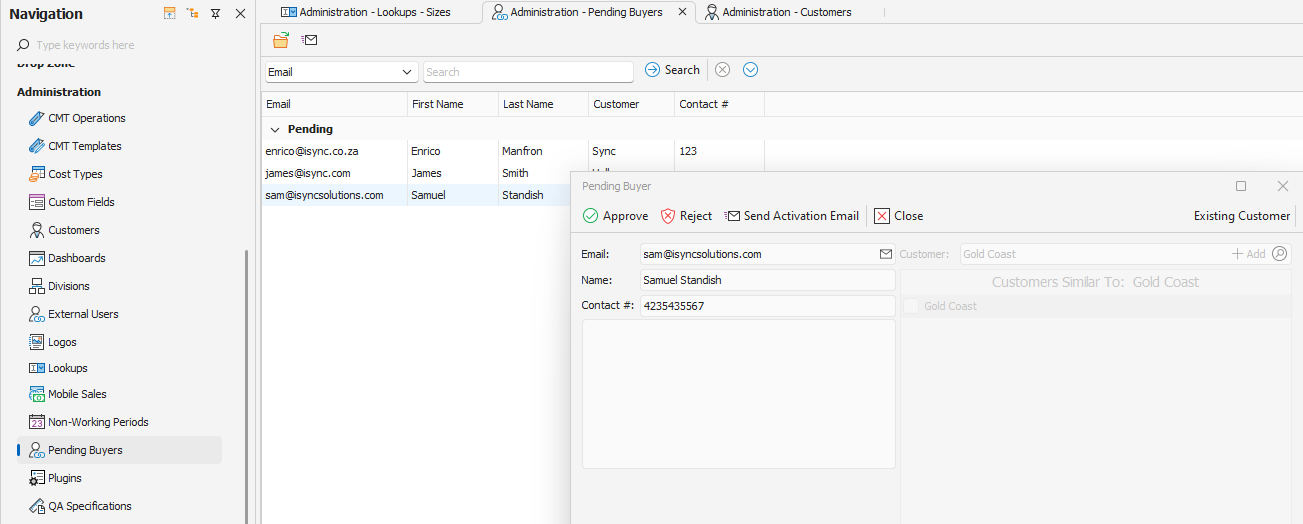Viewport: 1303px width, 524px height.
Task: Click the Name field with Samuel Standish
Action: pos(767,280)
